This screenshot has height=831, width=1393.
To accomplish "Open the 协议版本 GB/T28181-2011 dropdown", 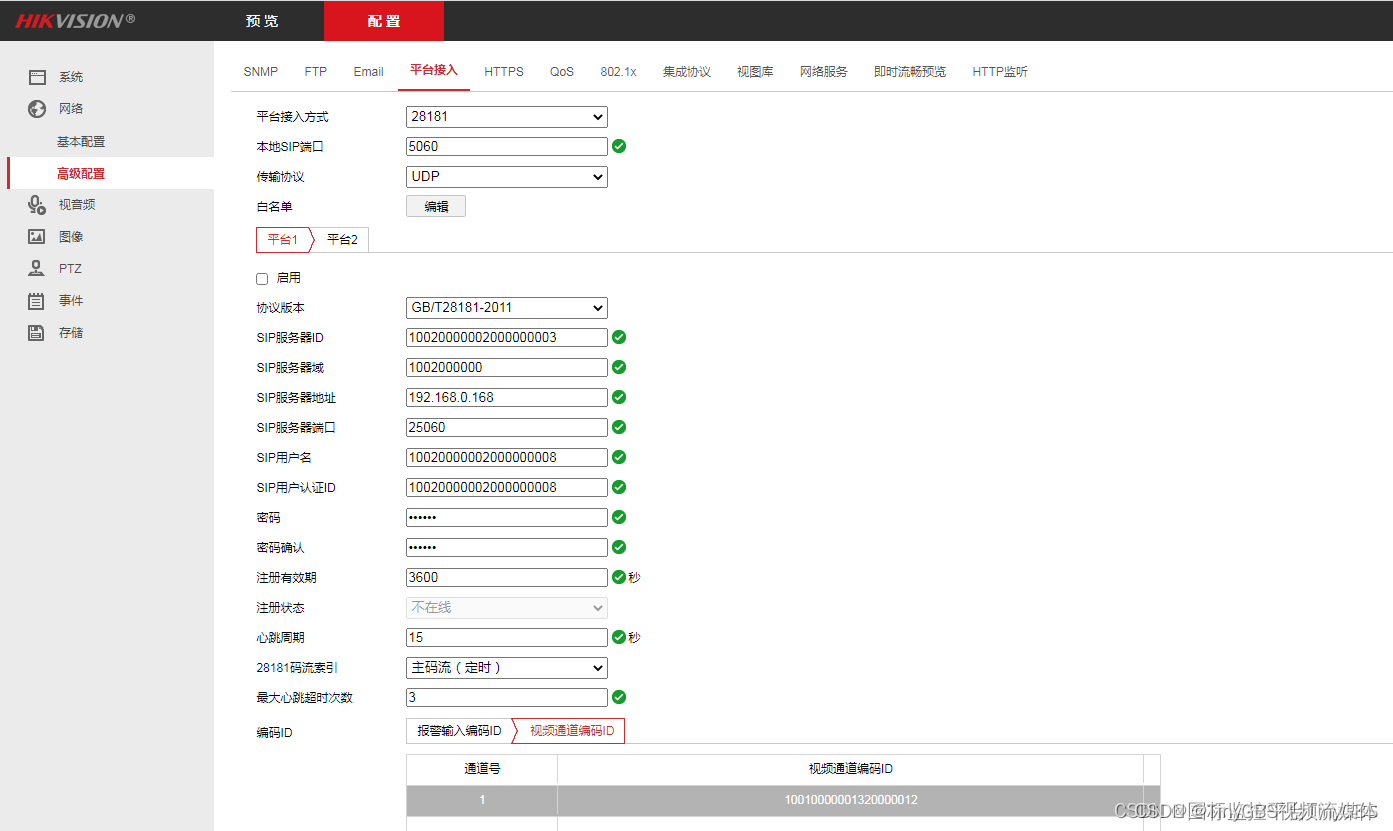I will [507, 308].
